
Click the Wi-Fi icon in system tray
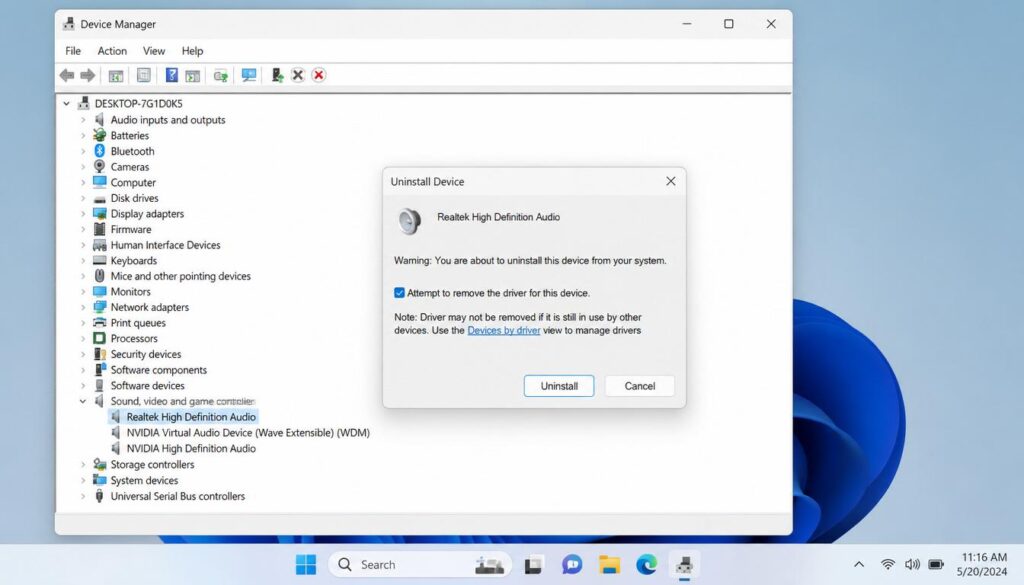(x=888, y=564)
